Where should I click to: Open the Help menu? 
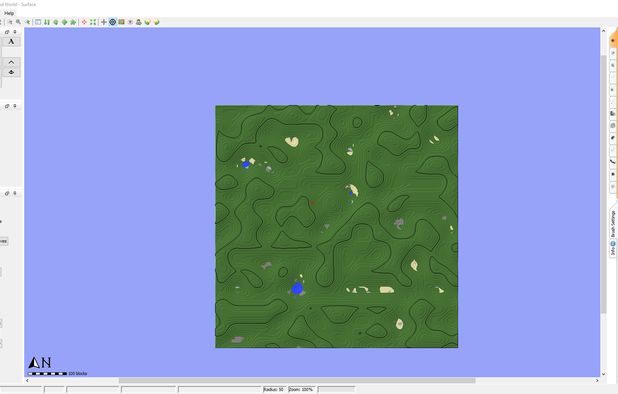9,13
